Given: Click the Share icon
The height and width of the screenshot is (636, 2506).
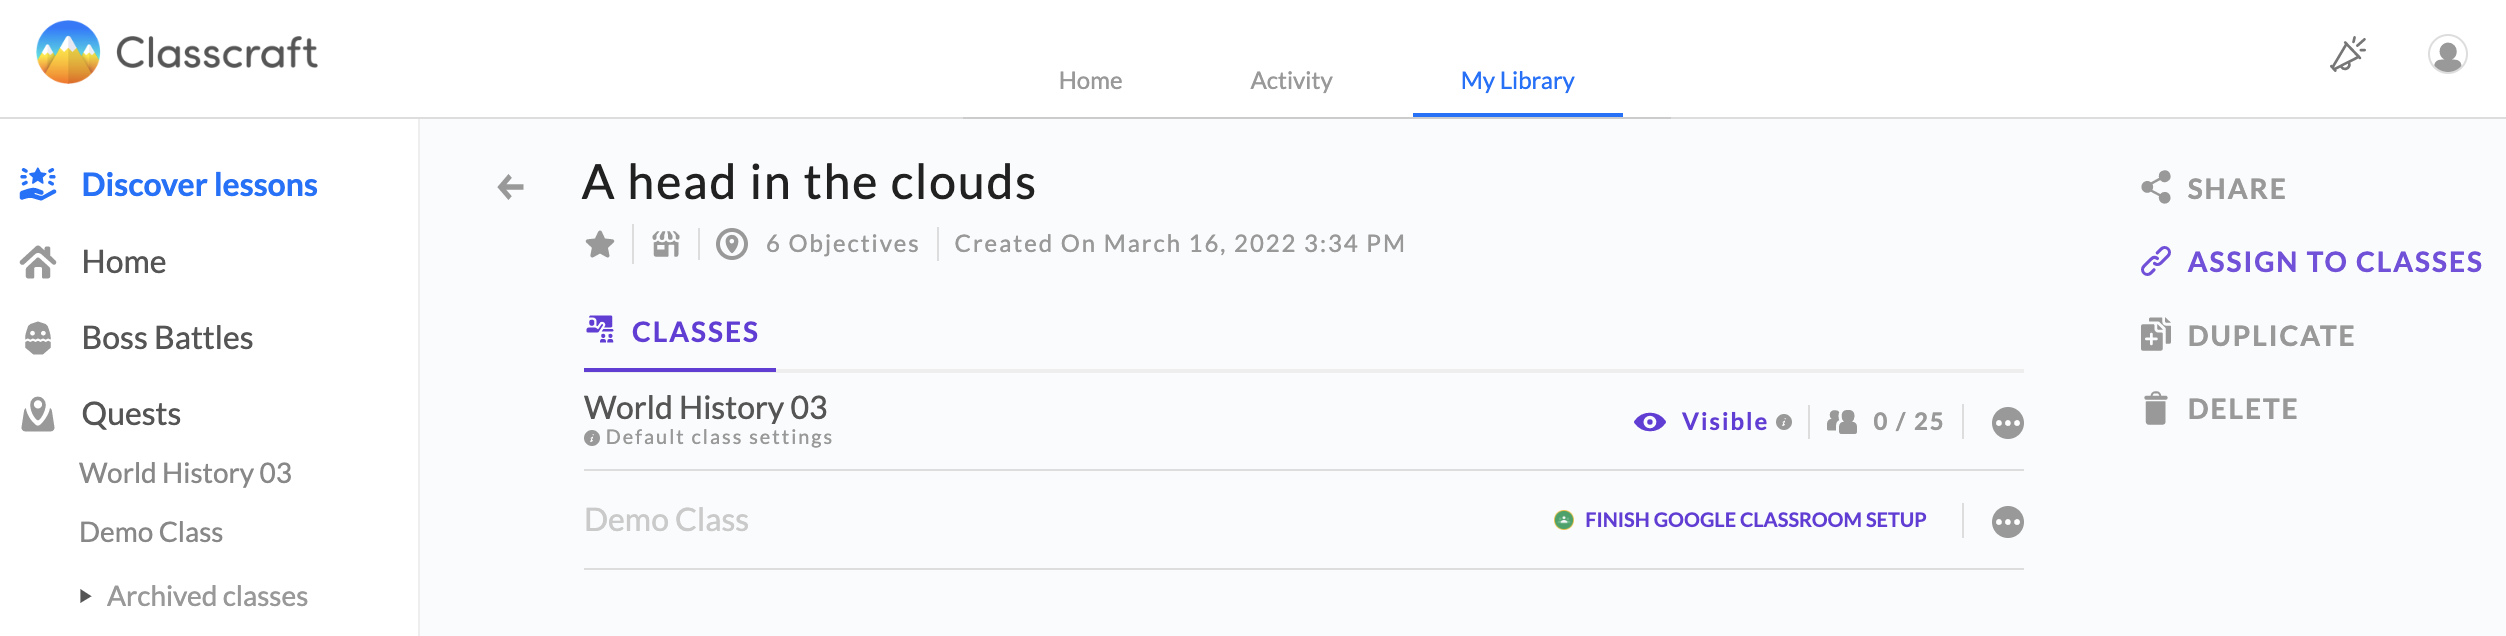Looking at the screenshot, I should tap(2156, 187).
